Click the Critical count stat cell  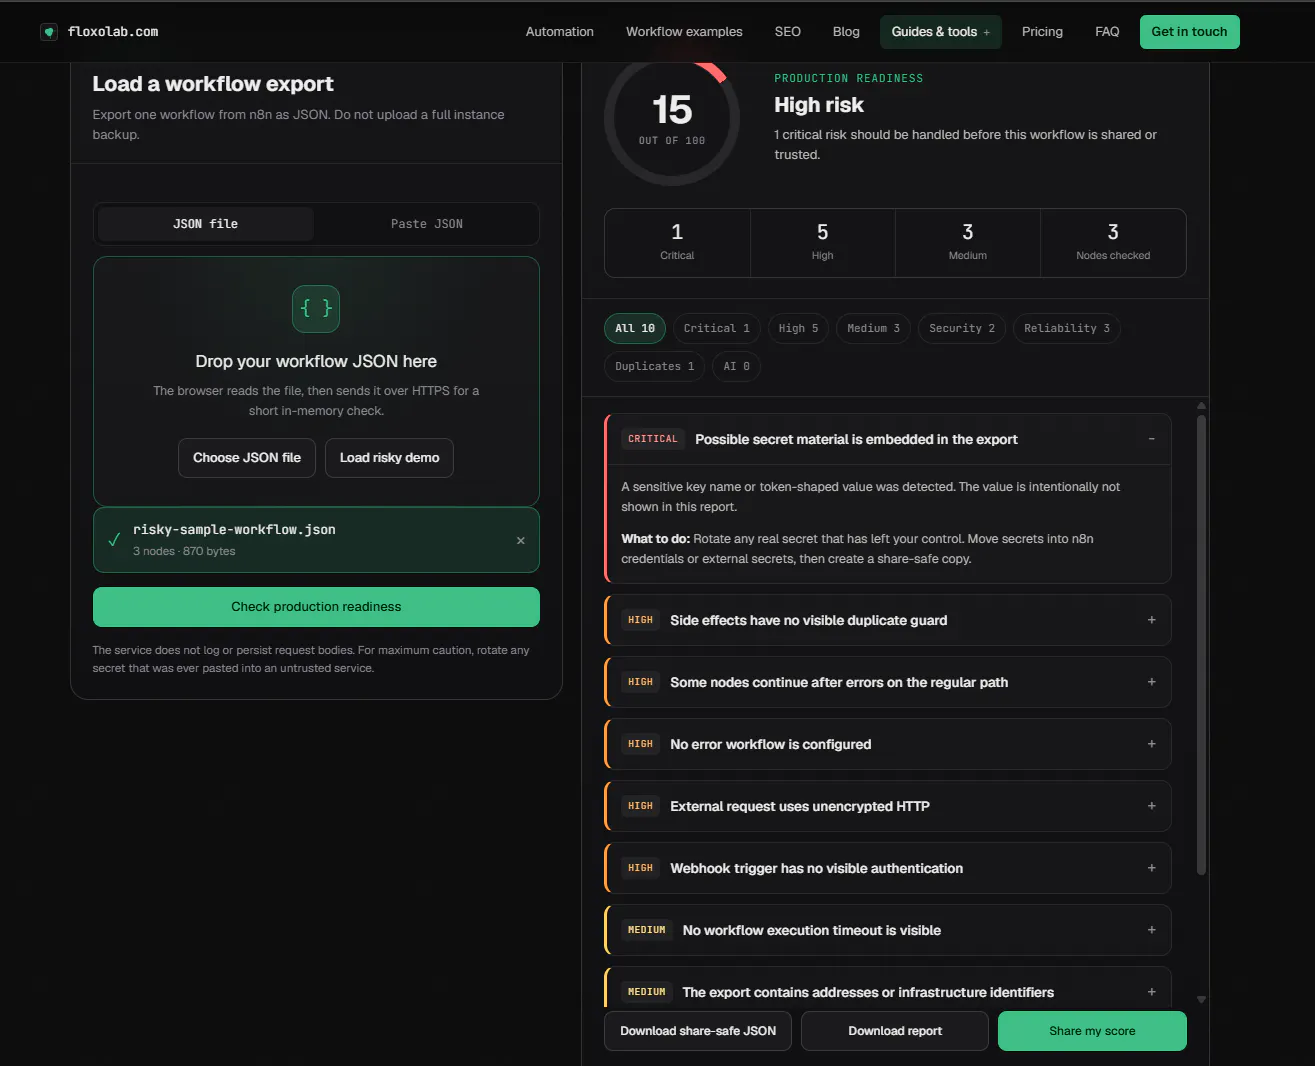click(x=677, y=242)
